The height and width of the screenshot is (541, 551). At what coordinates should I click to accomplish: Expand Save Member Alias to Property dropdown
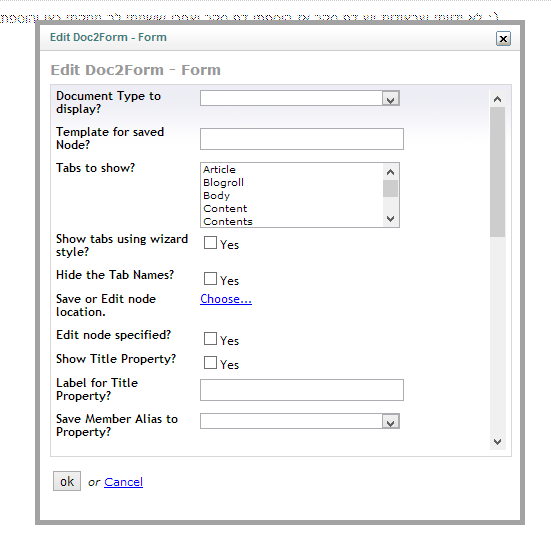pyautogui.click(x=300, y=421)
